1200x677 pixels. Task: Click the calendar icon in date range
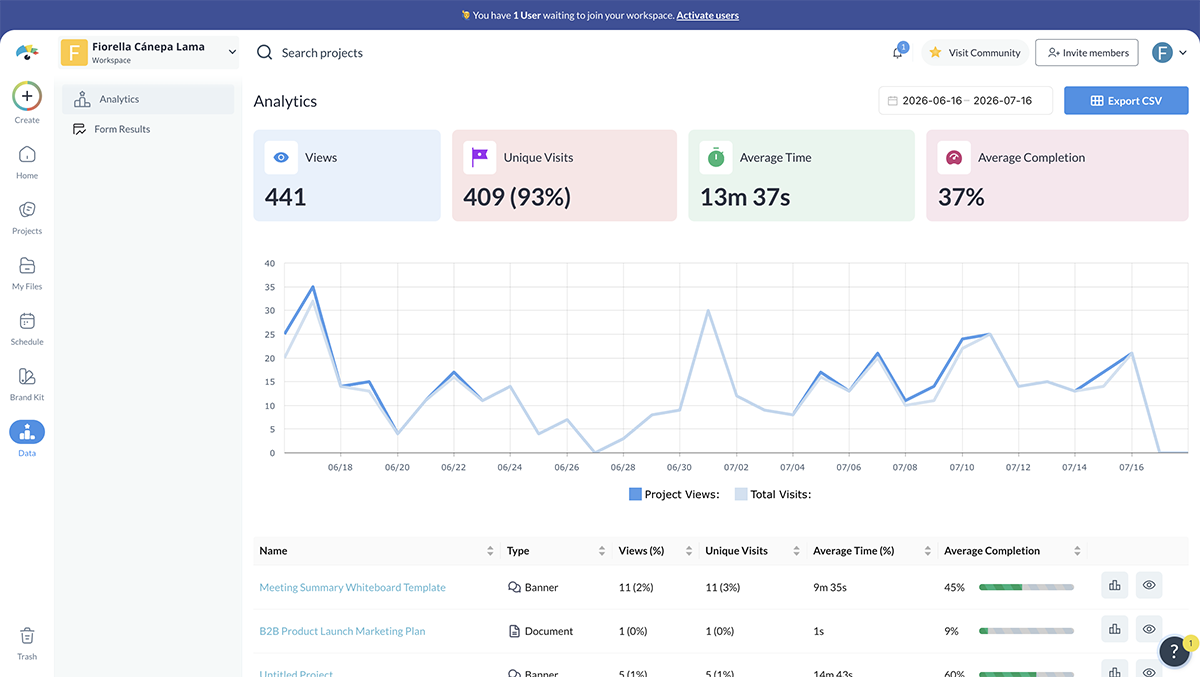point(892,101)
